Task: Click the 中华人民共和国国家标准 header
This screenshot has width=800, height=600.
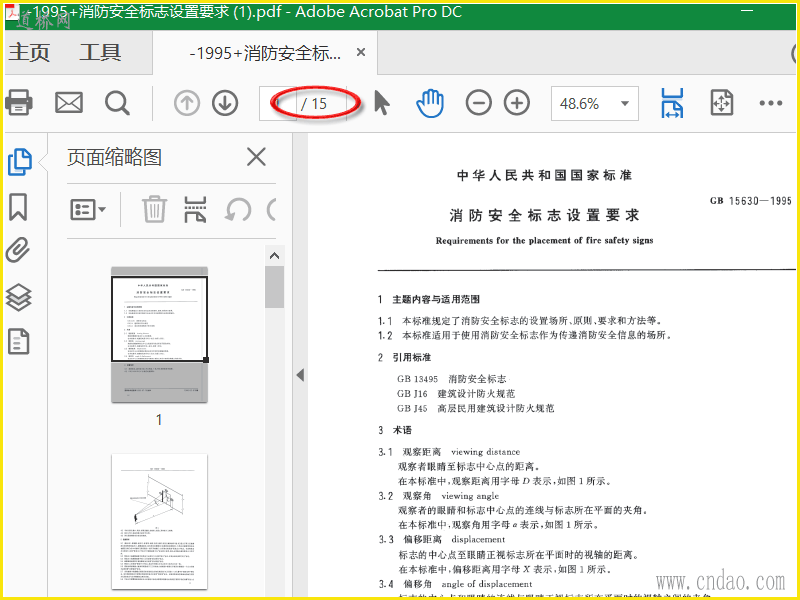Action: click(x=544, y=176)
